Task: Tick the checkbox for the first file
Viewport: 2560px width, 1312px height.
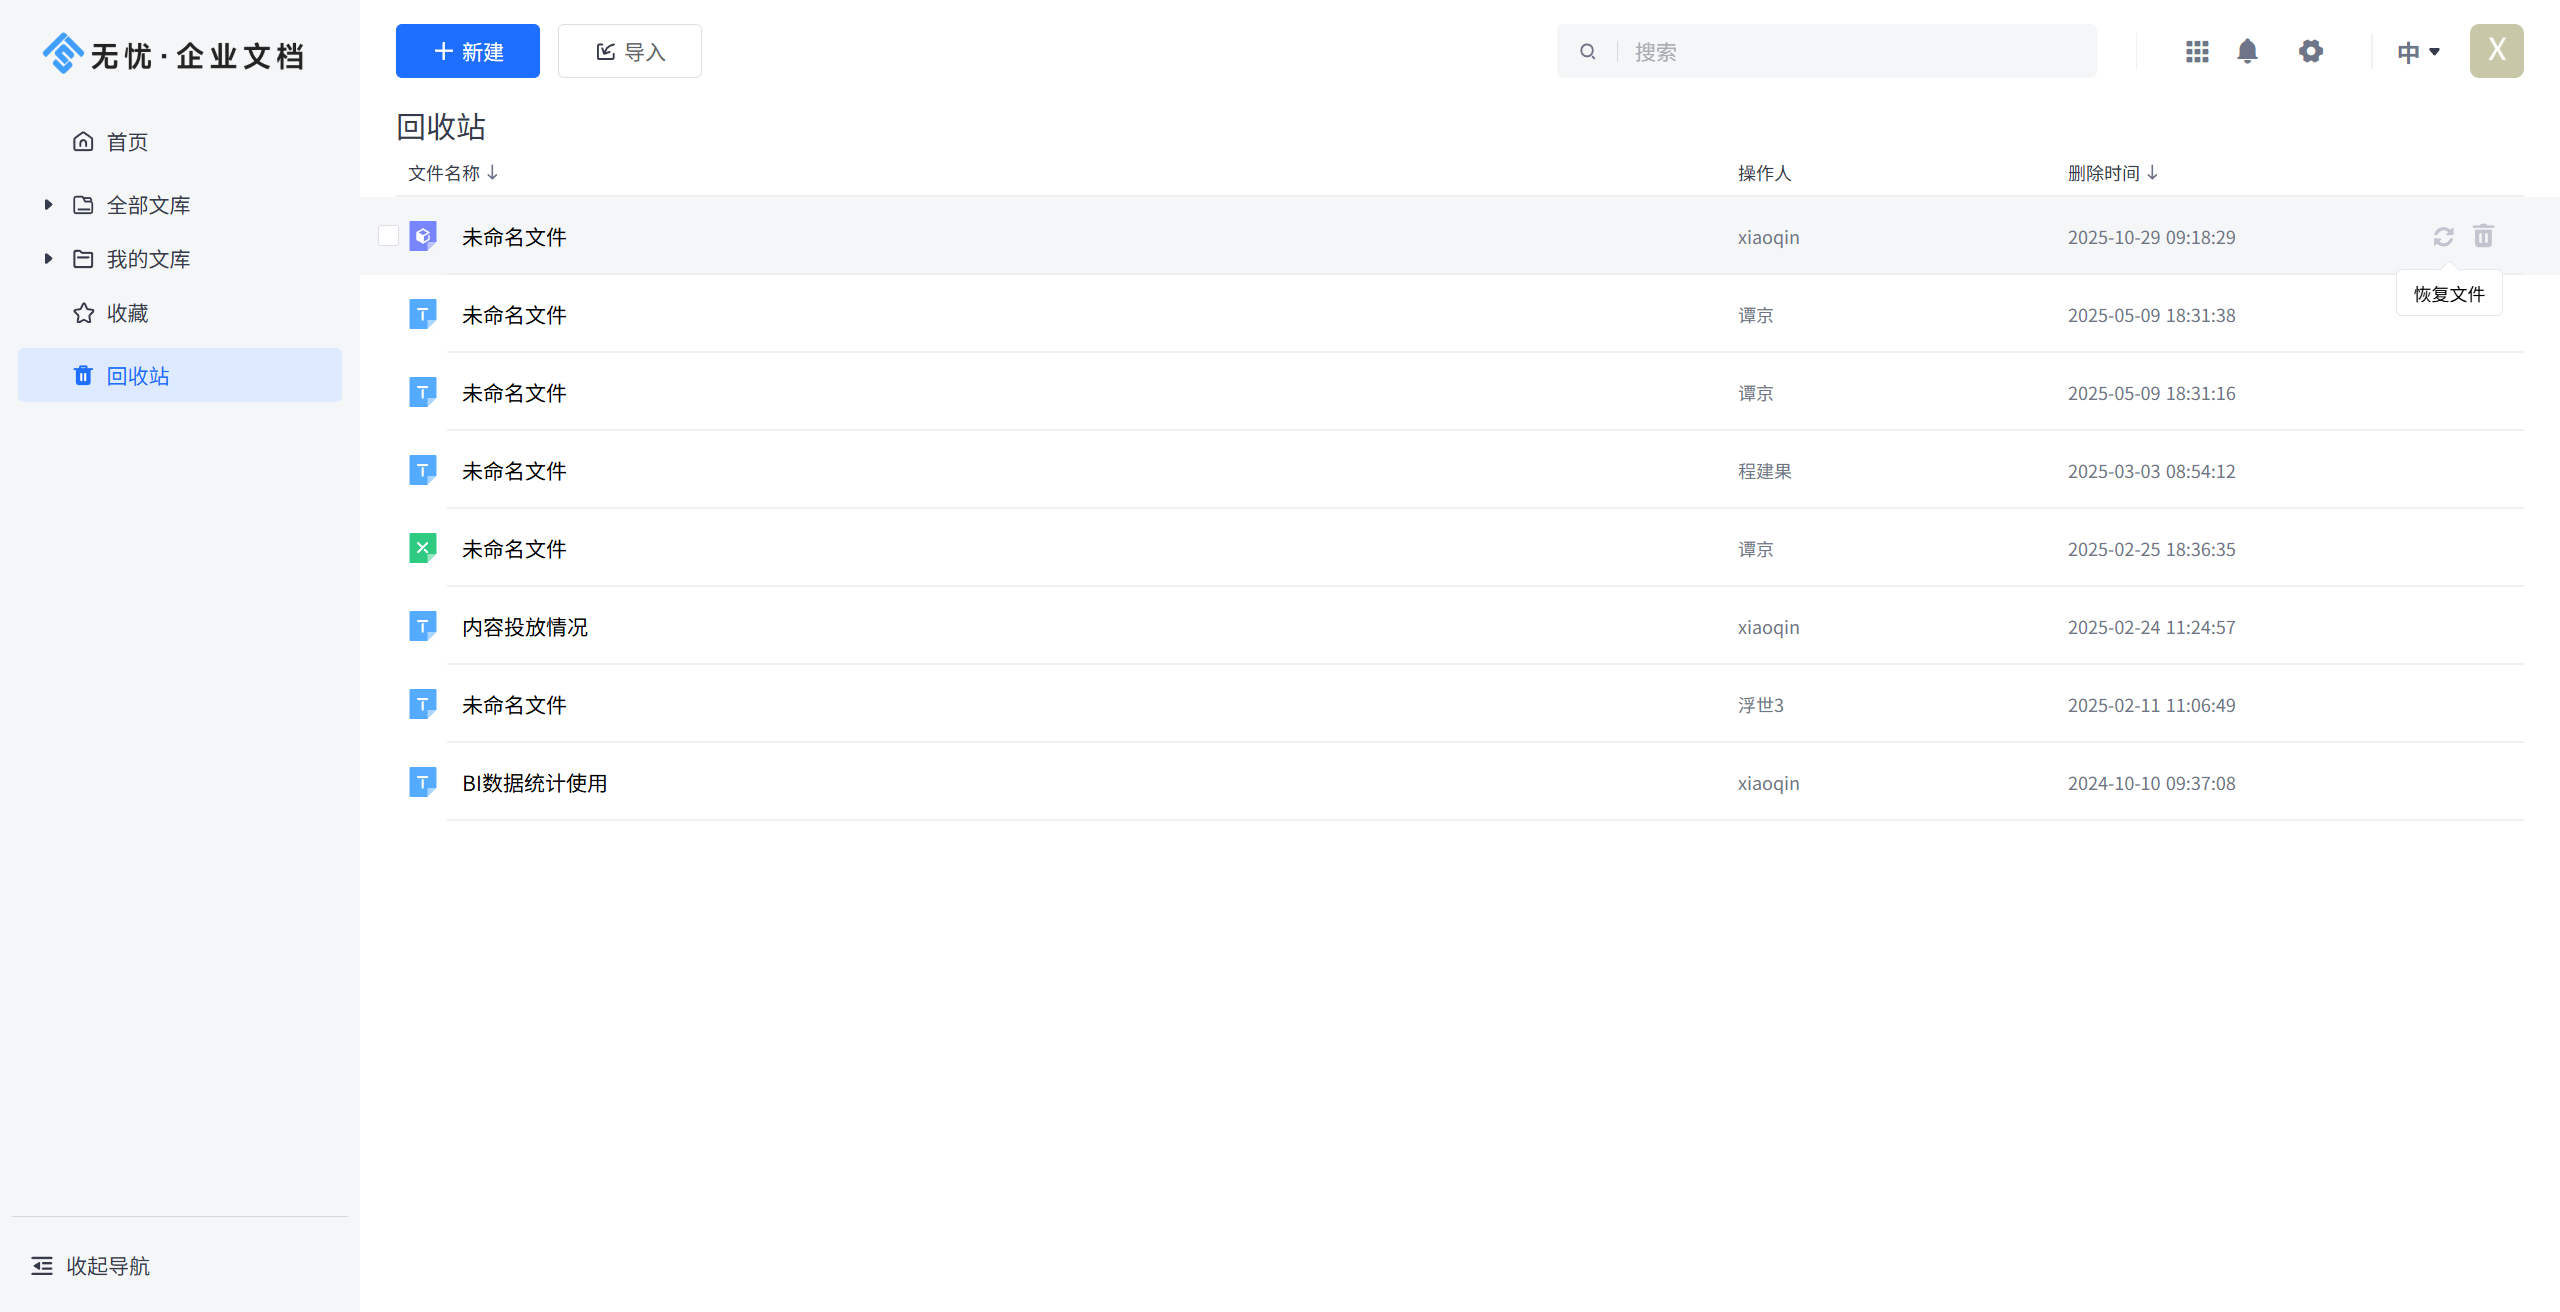Action: click(388, 236)
